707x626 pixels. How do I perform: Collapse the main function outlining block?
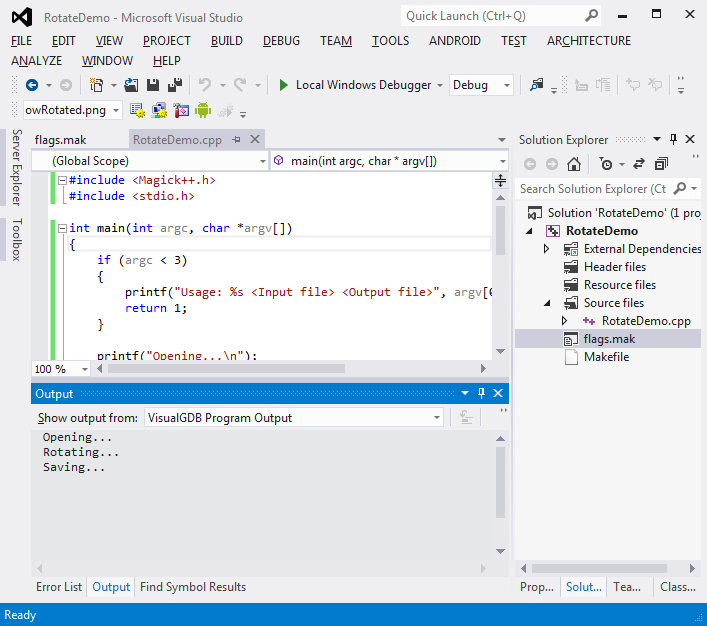pos(63,228)
